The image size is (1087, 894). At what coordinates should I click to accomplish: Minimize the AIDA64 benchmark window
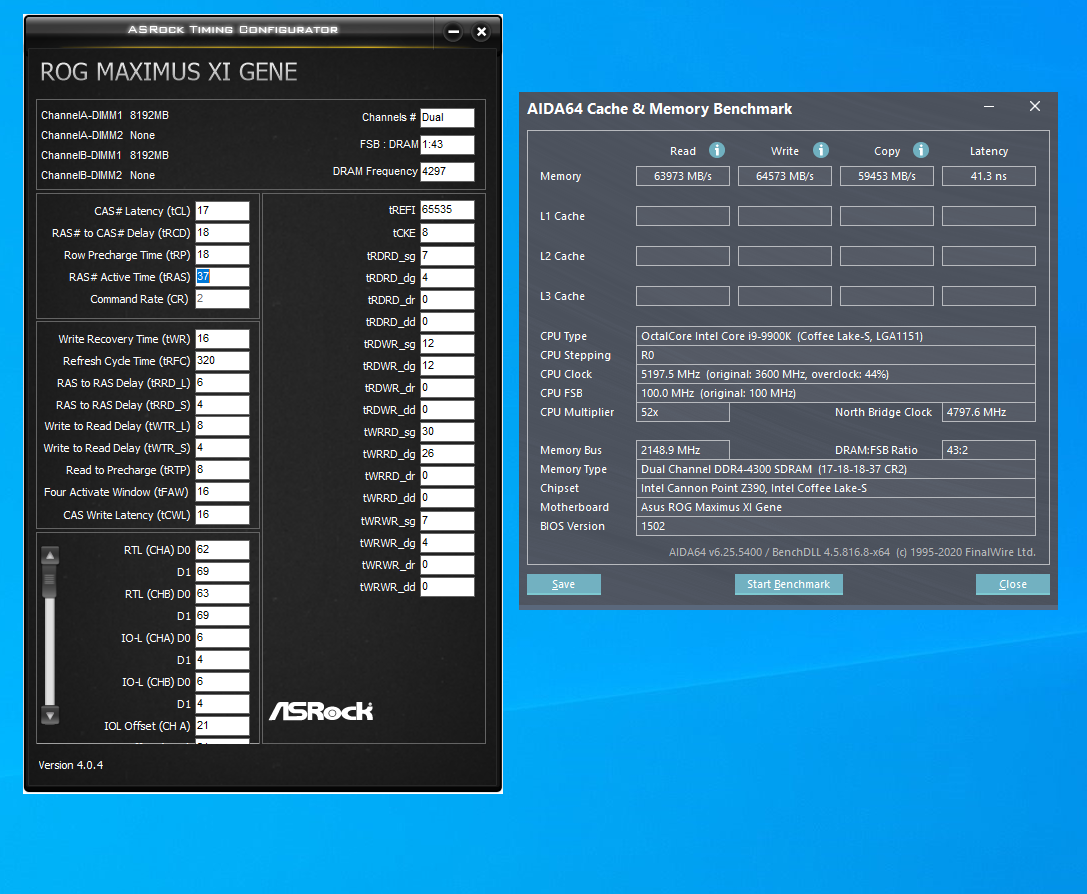[989, 107]
